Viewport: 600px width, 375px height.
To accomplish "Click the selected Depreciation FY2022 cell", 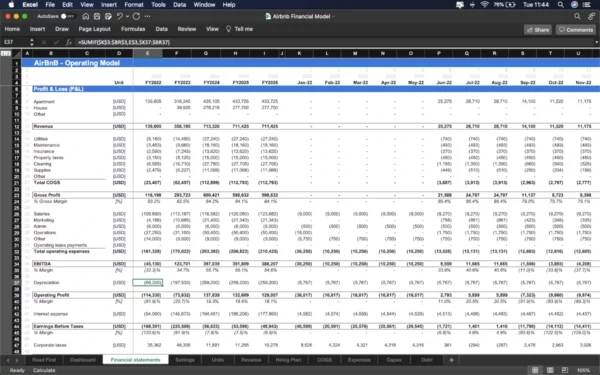I will tap(148, 283).
